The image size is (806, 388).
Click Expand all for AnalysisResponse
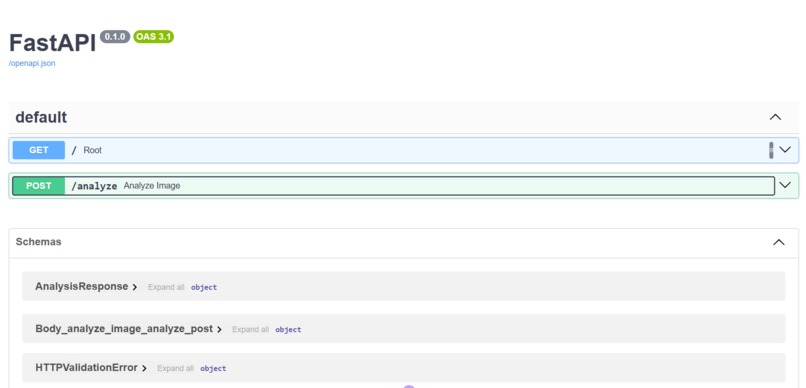point(166,287)
